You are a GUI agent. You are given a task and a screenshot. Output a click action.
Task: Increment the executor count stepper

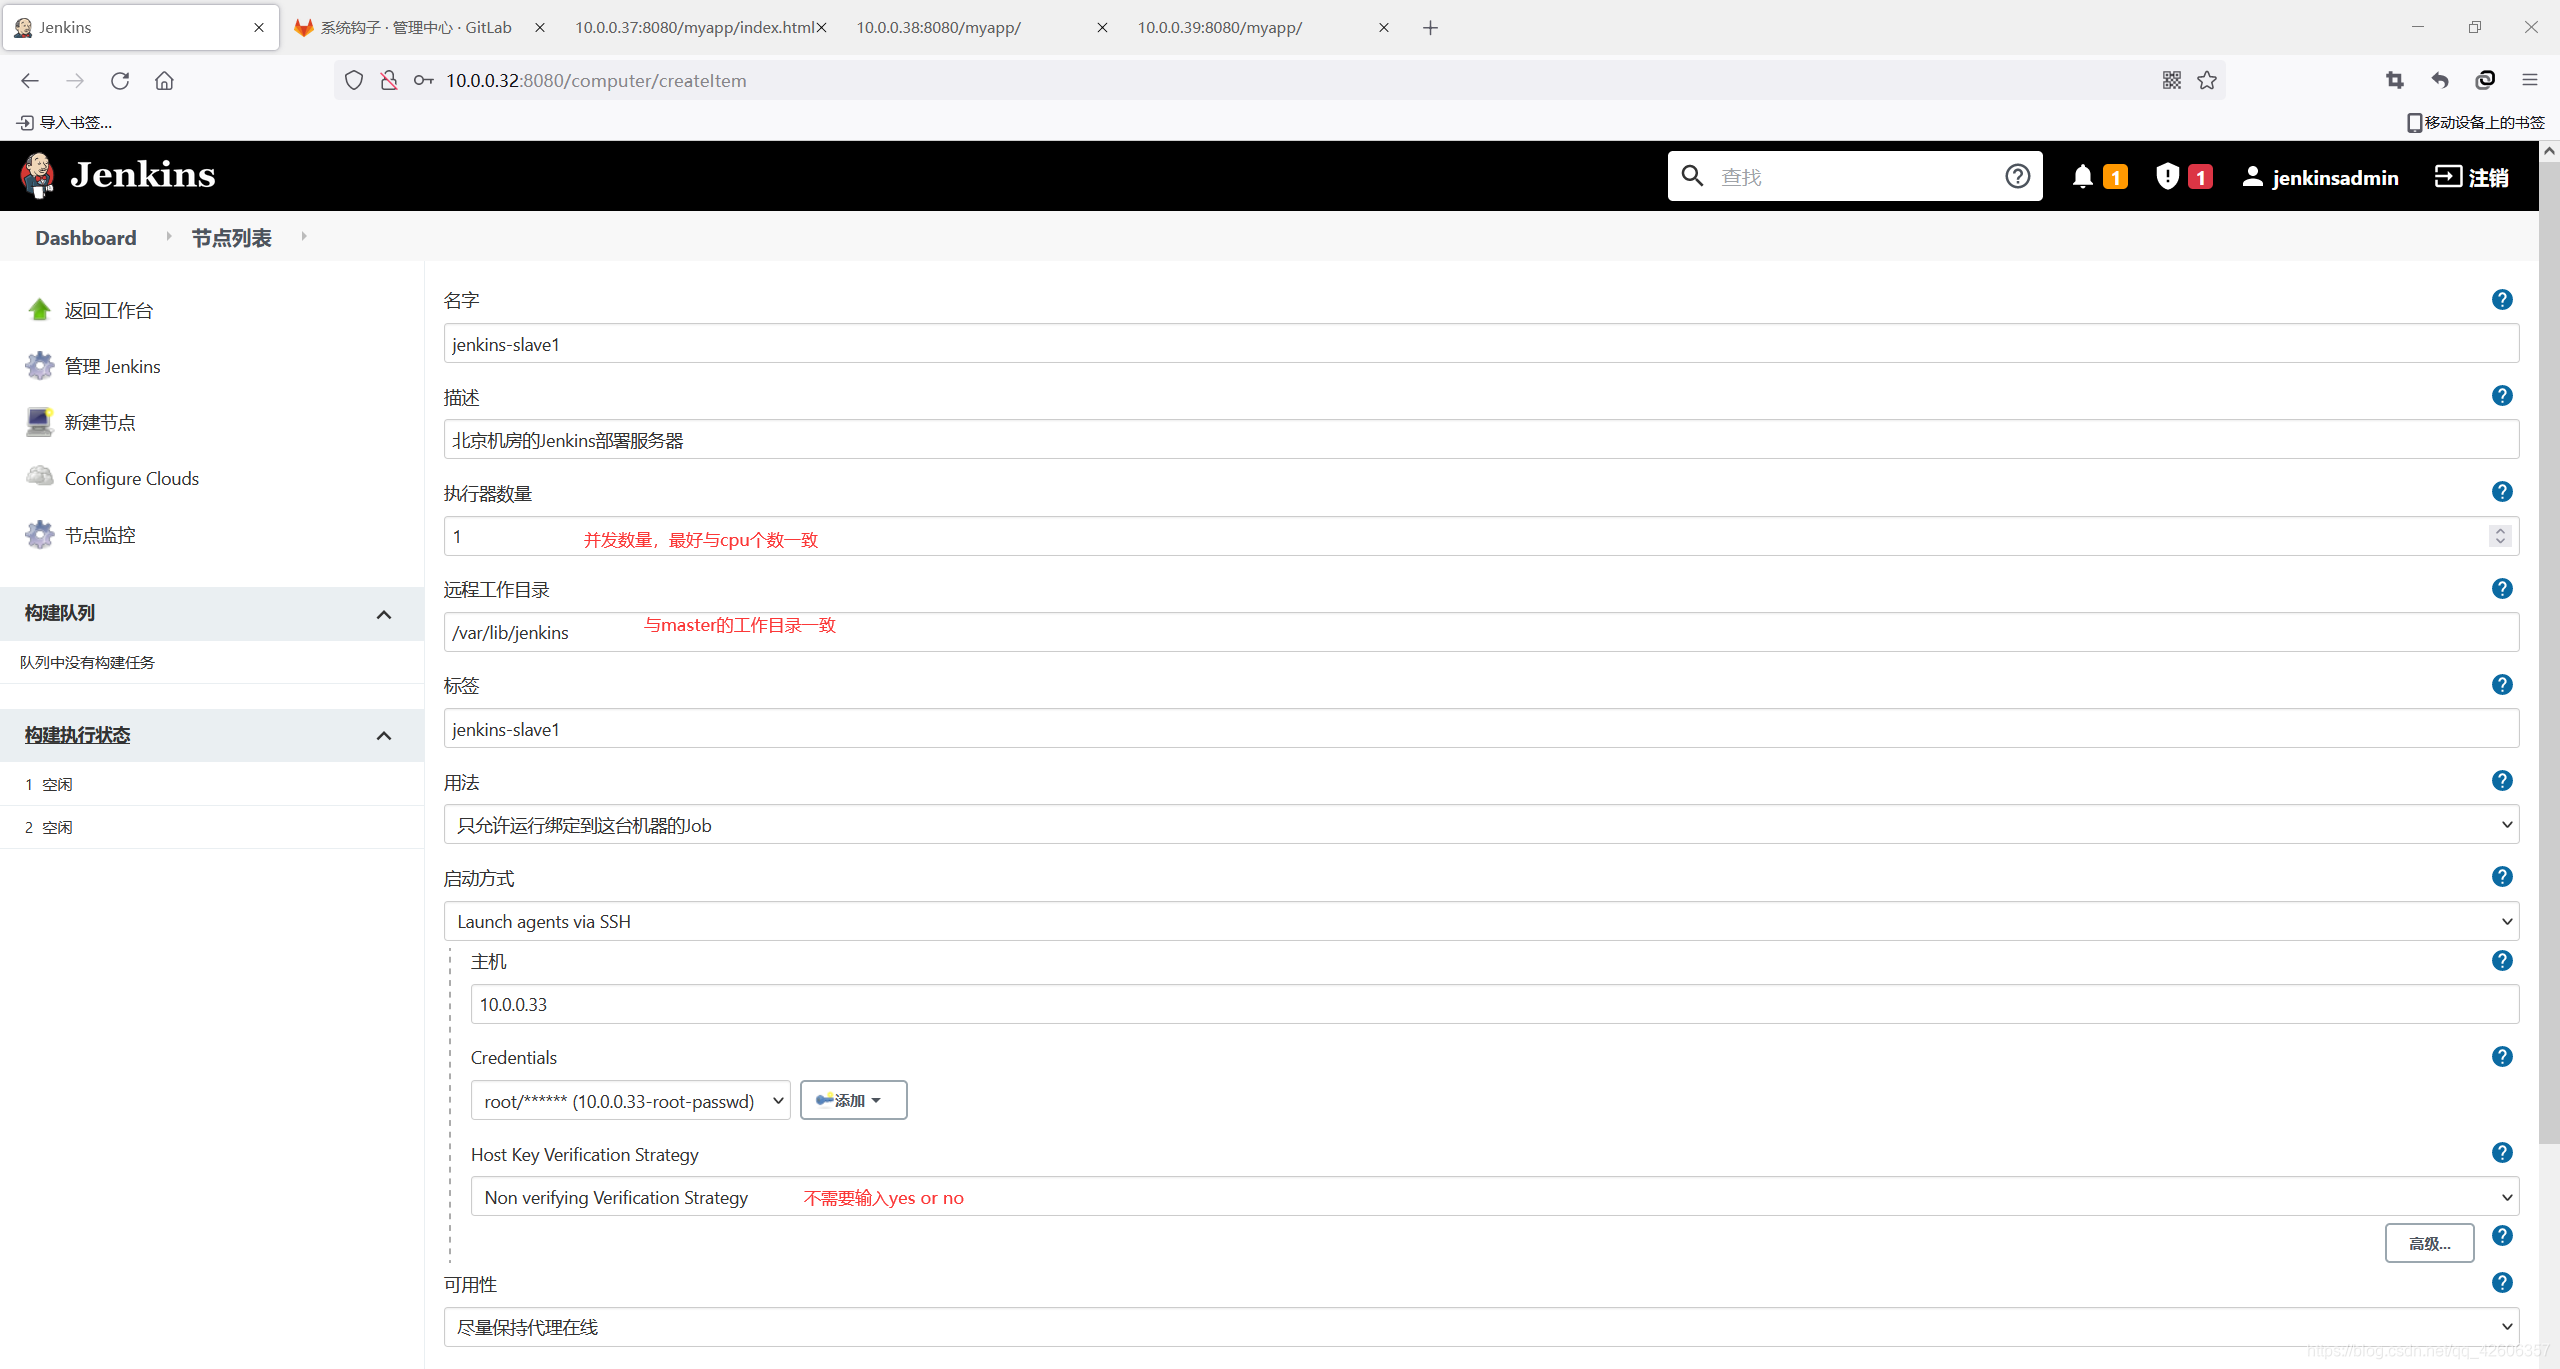click(2500, 530)
